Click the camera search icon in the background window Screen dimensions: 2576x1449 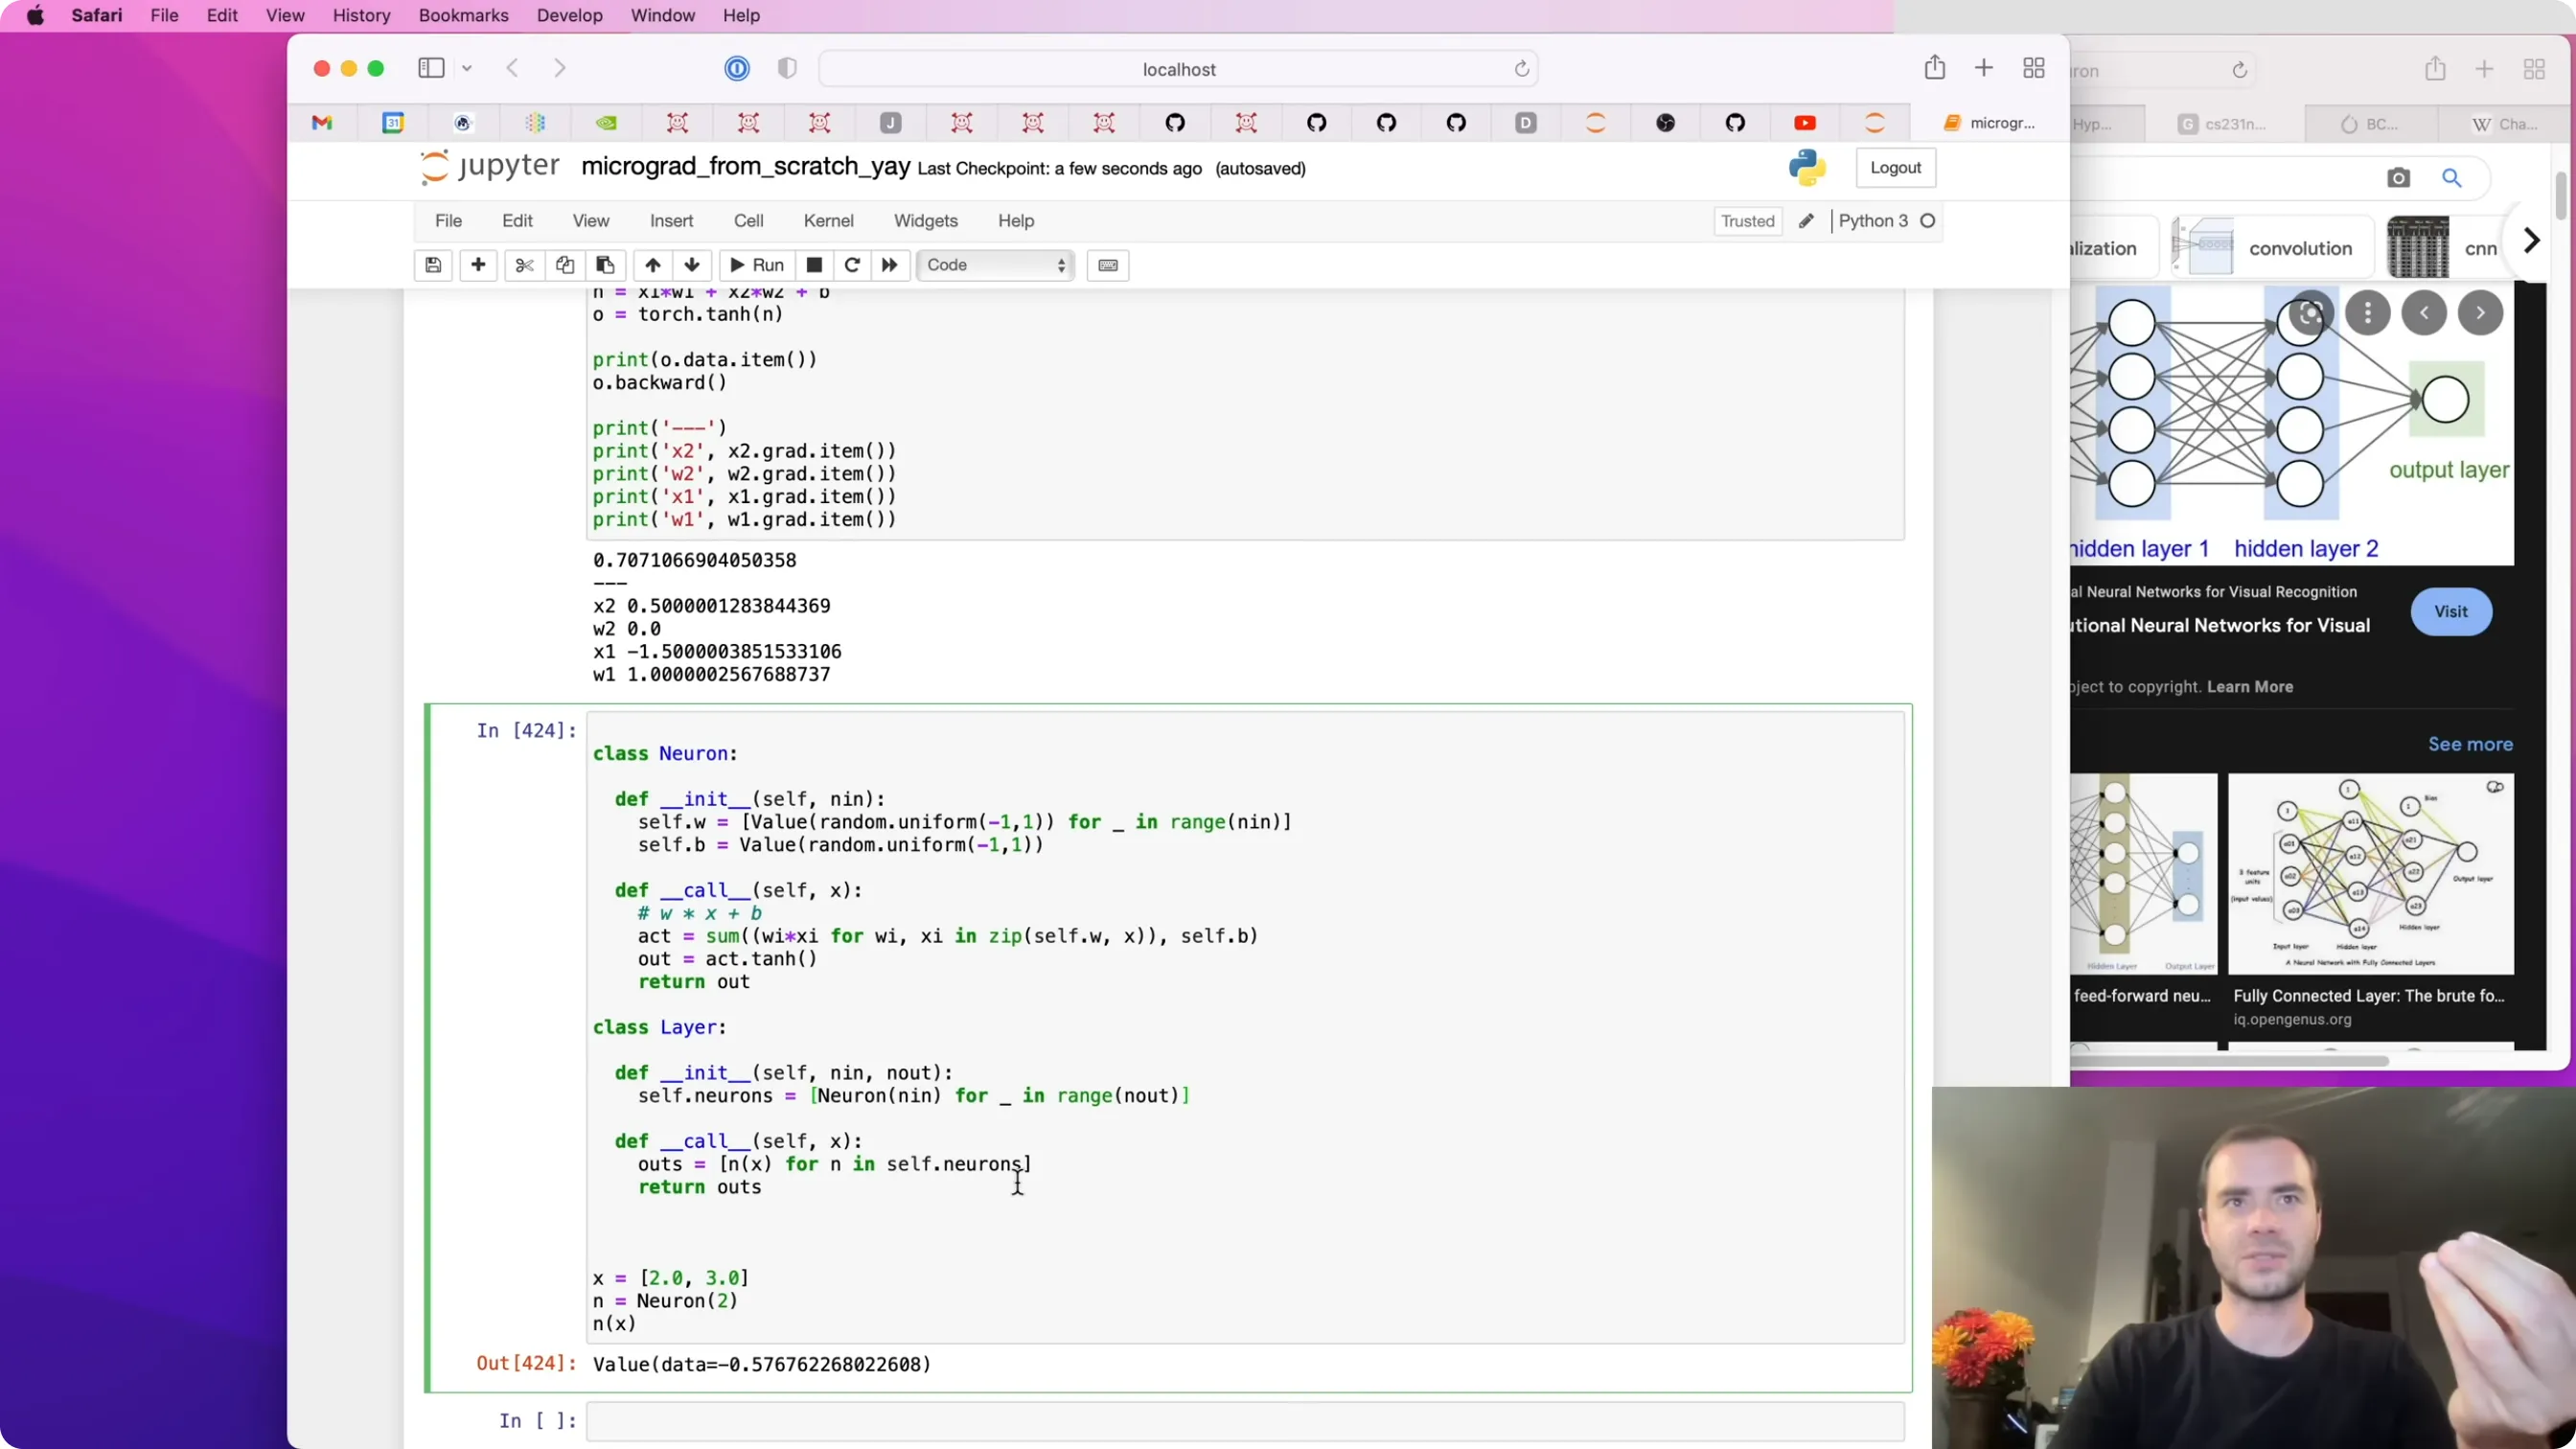coord(2398,178)
